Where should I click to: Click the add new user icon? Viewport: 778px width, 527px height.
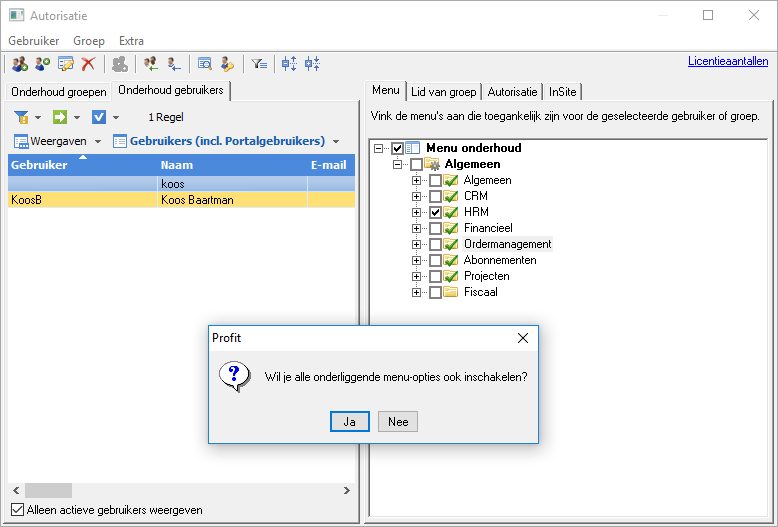(43, 64)
